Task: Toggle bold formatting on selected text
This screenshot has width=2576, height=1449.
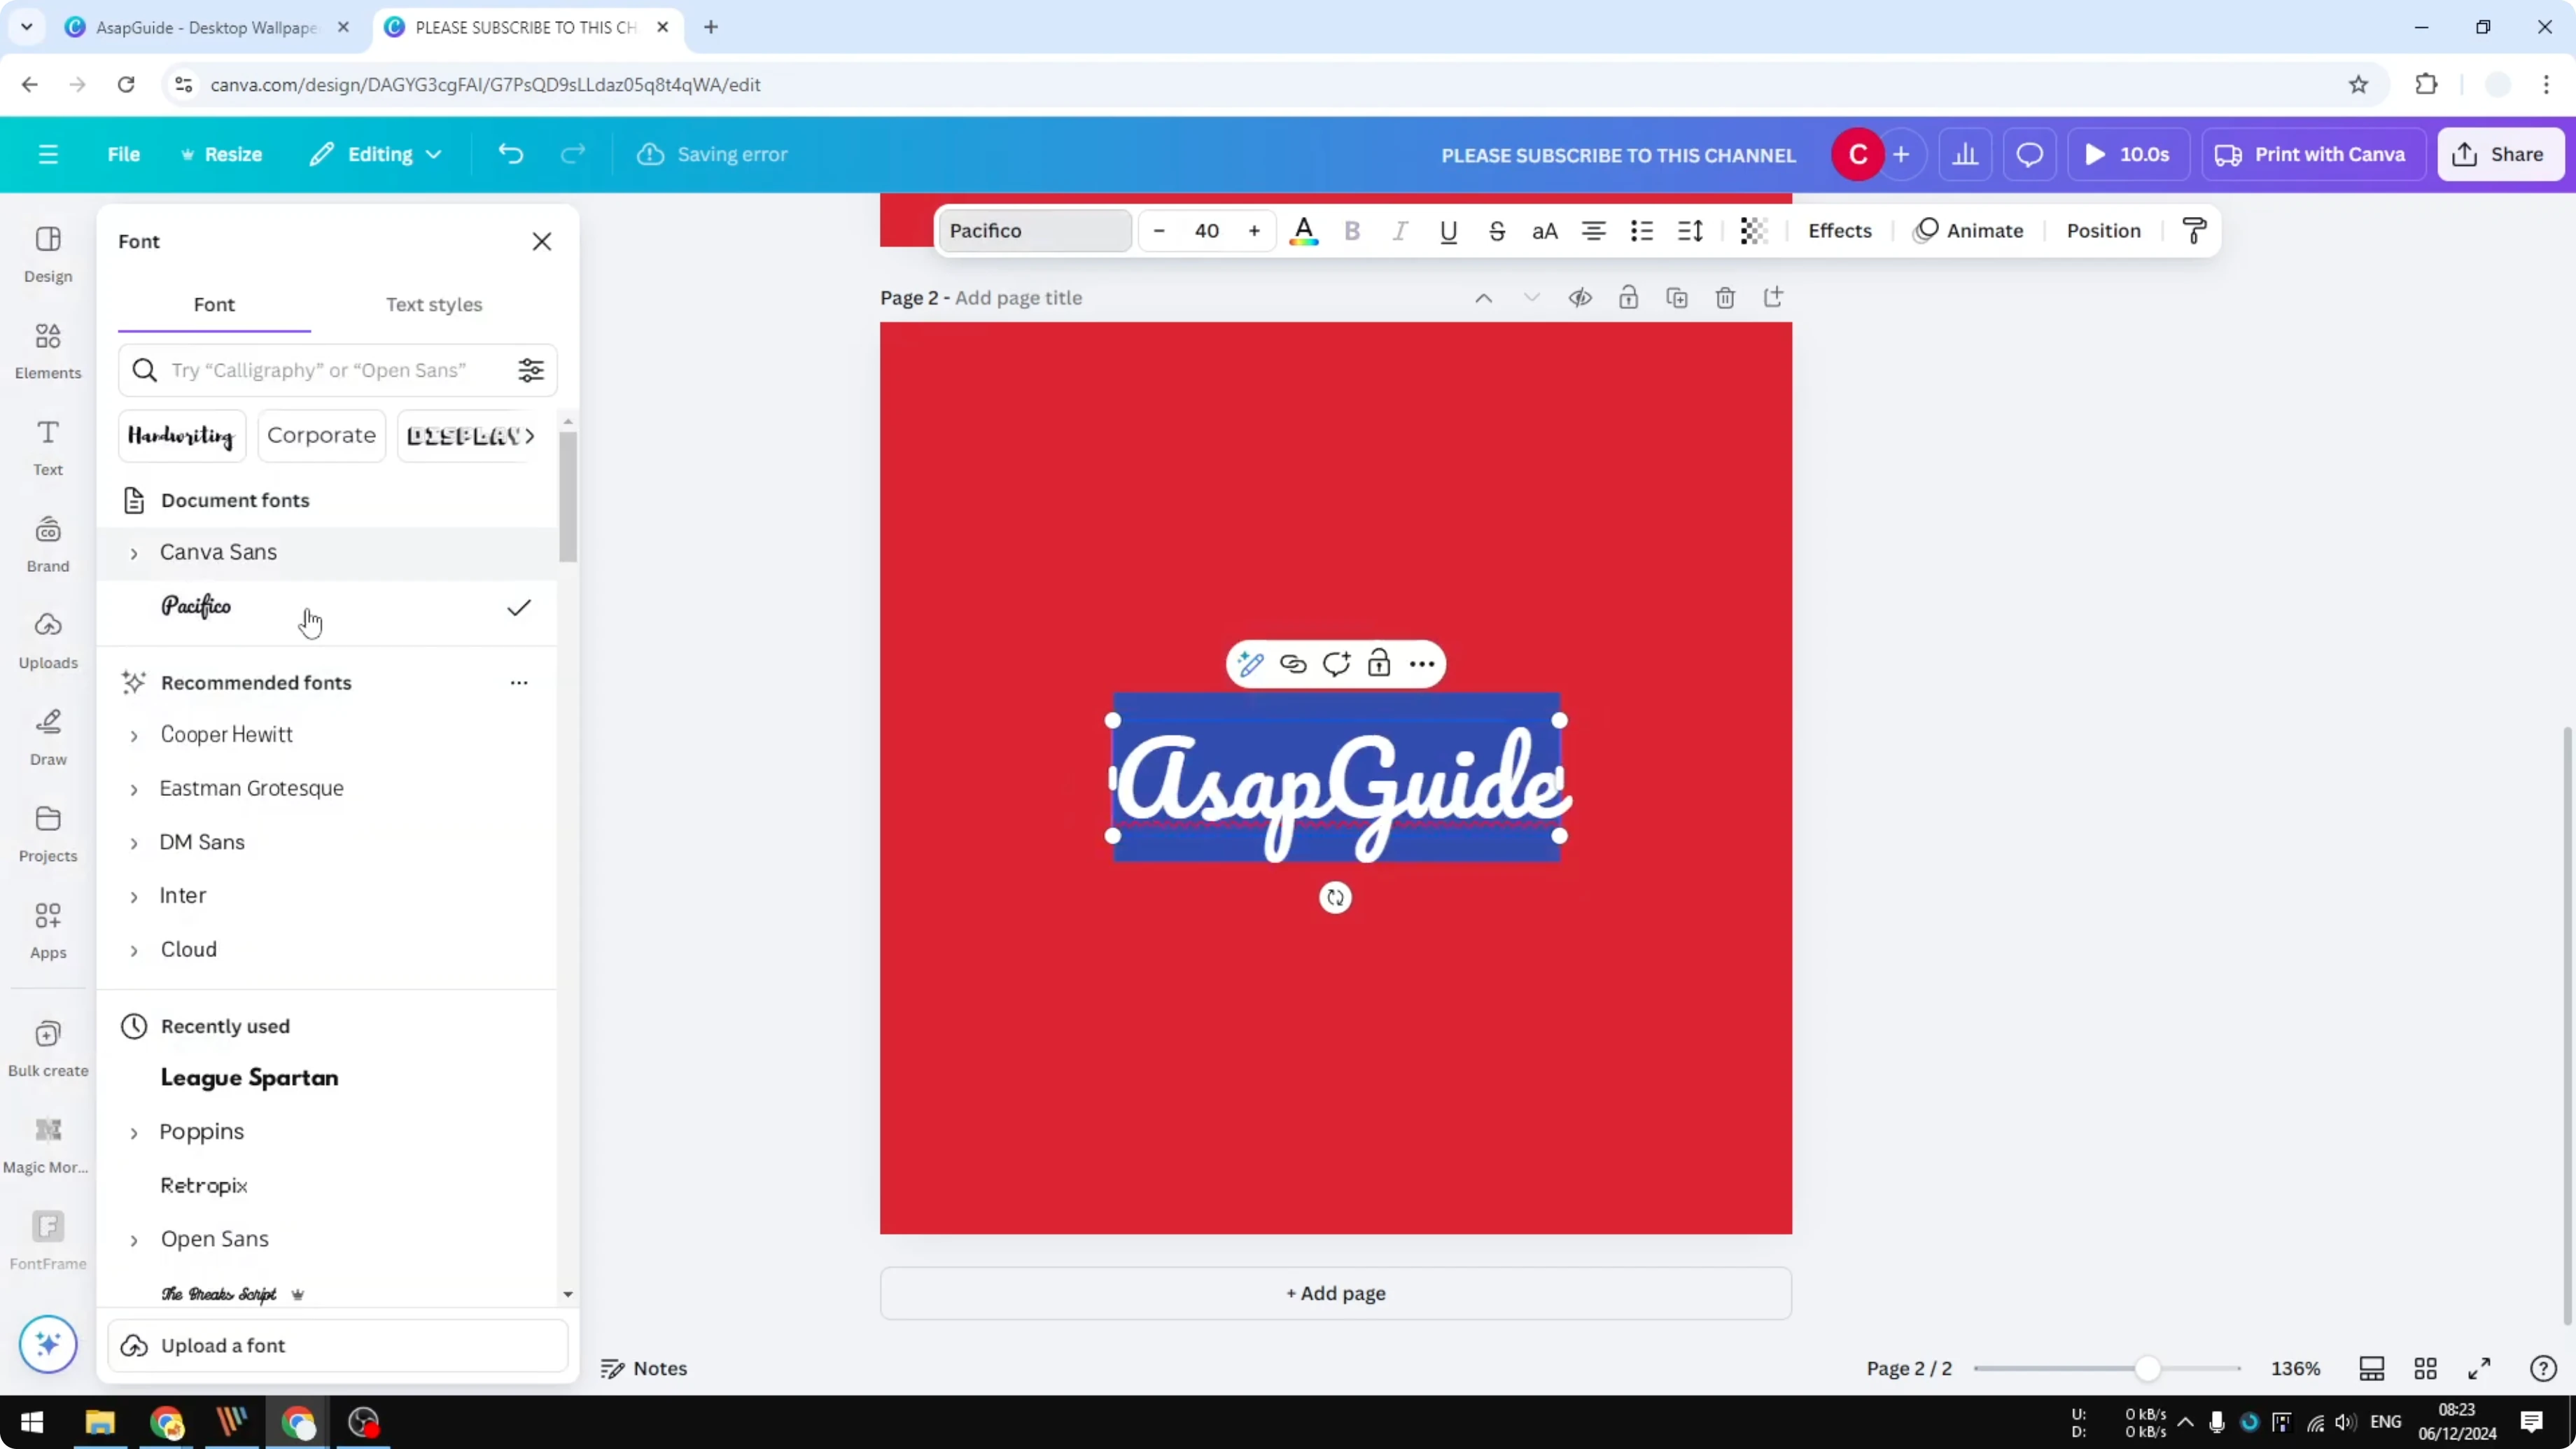Action: point(1352,231)
